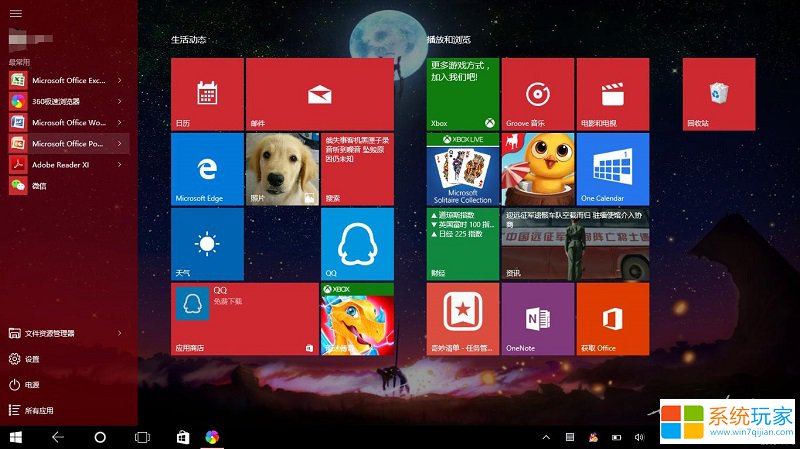
Task: Open the Movies & TV (电影和电视) tile
Action: coord(613,94)
